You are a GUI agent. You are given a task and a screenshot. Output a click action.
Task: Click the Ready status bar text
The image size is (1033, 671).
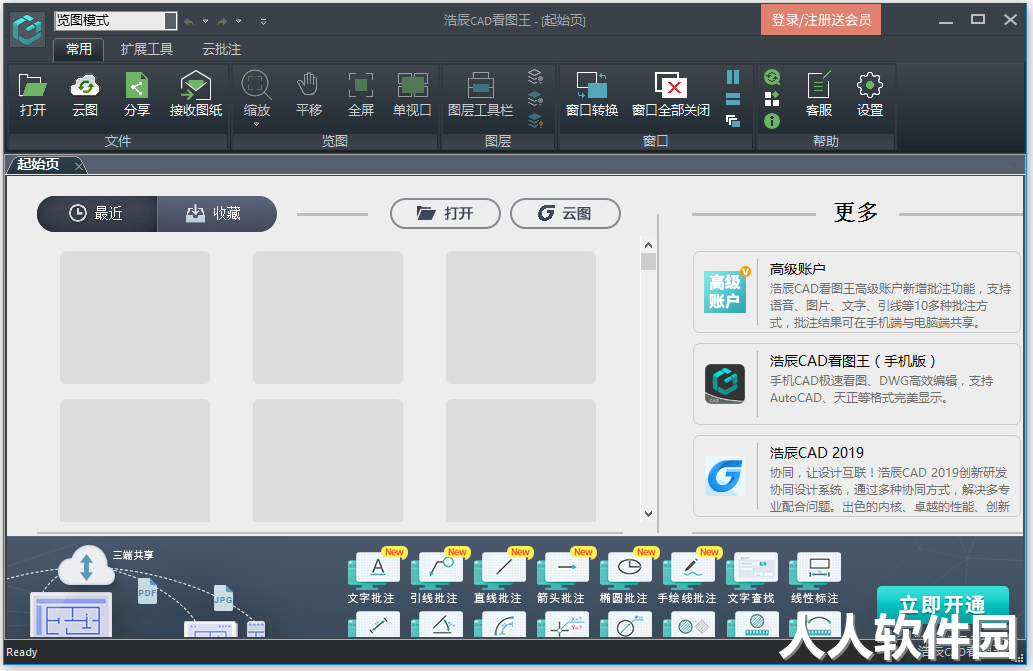(x=22, y=652)
